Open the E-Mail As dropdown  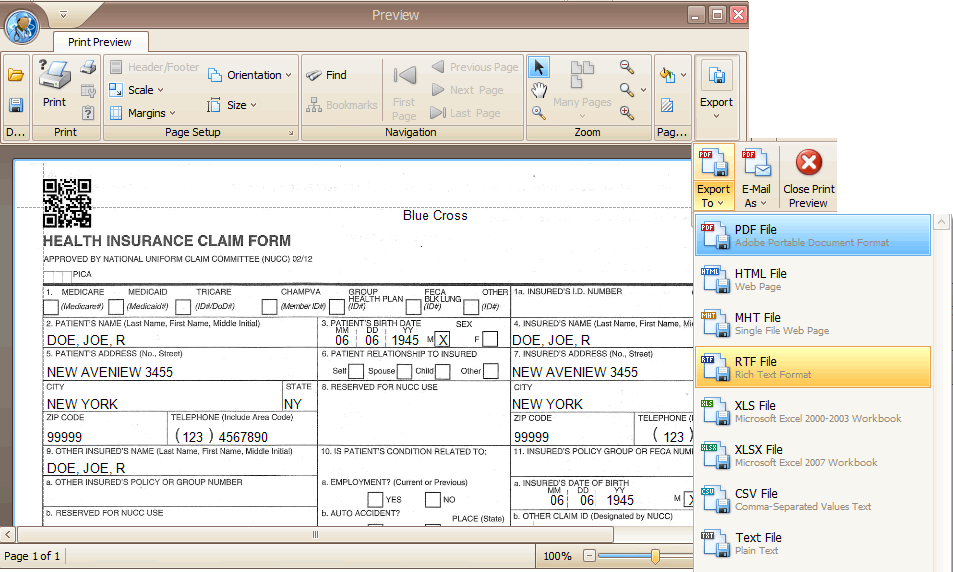[756, 177]
